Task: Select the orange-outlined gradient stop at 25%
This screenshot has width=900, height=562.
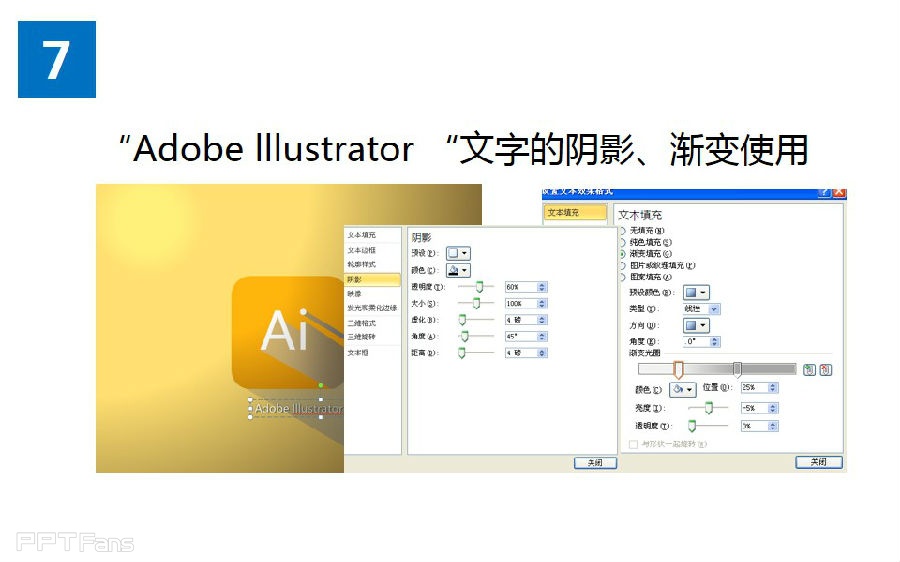Action: coord(678,370)
